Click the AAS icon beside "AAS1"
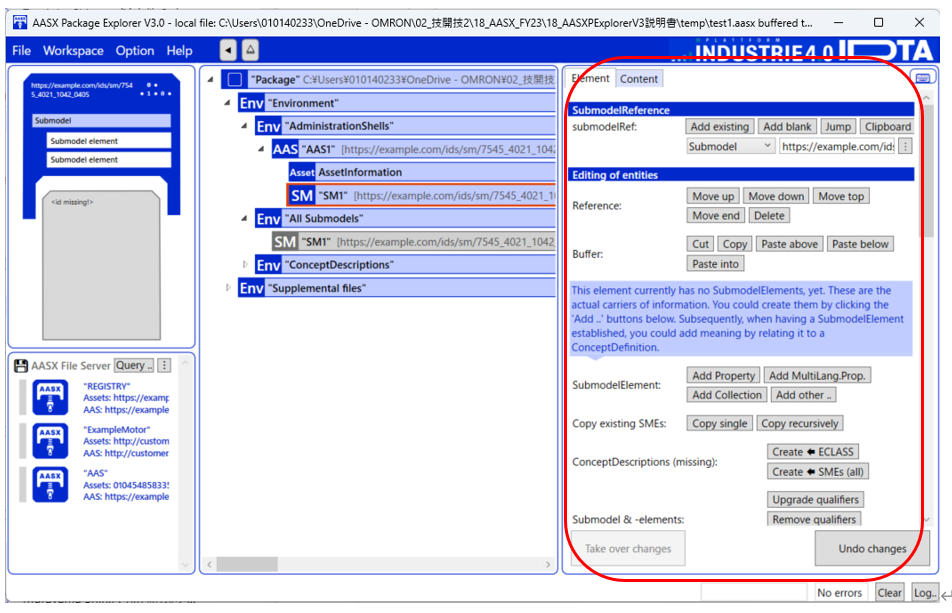 tap(285, 149)
